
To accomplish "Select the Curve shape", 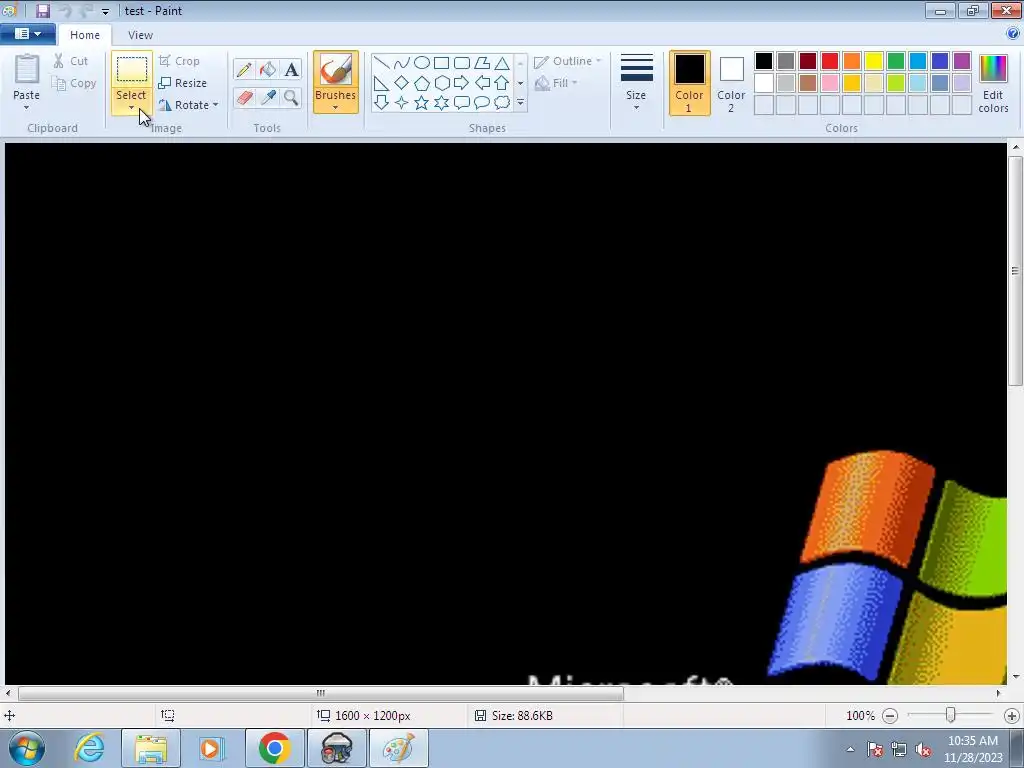I will 402,63.
